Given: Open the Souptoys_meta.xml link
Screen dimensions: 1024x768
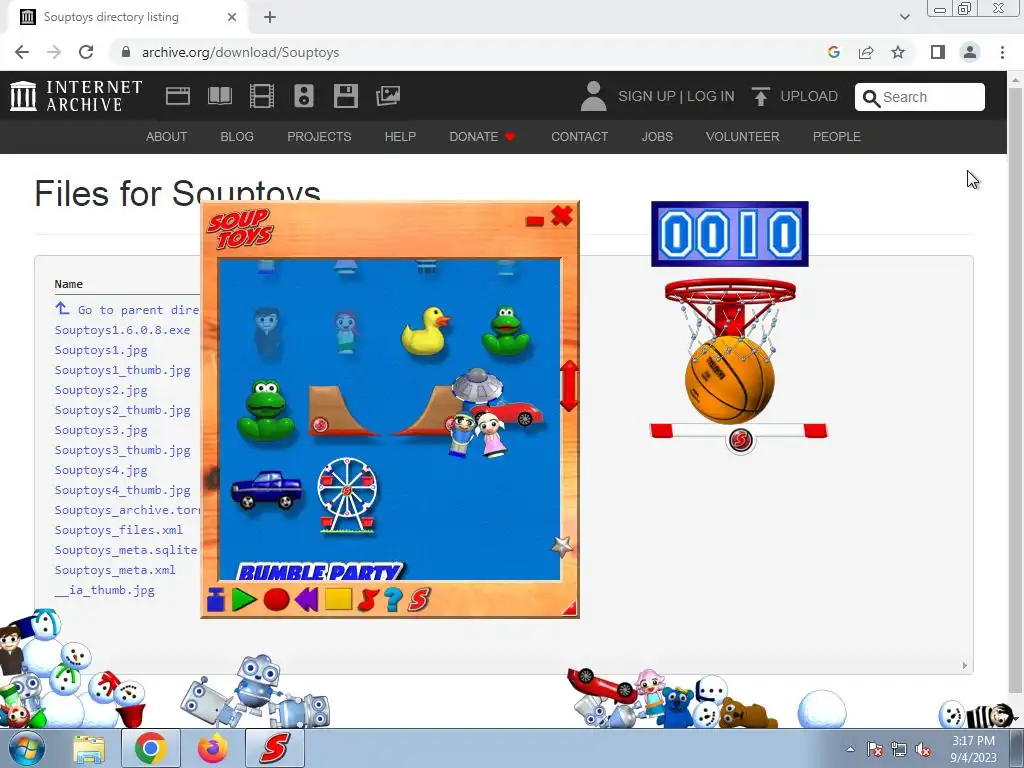Looking at the screenshot, I should click(115, 569).
